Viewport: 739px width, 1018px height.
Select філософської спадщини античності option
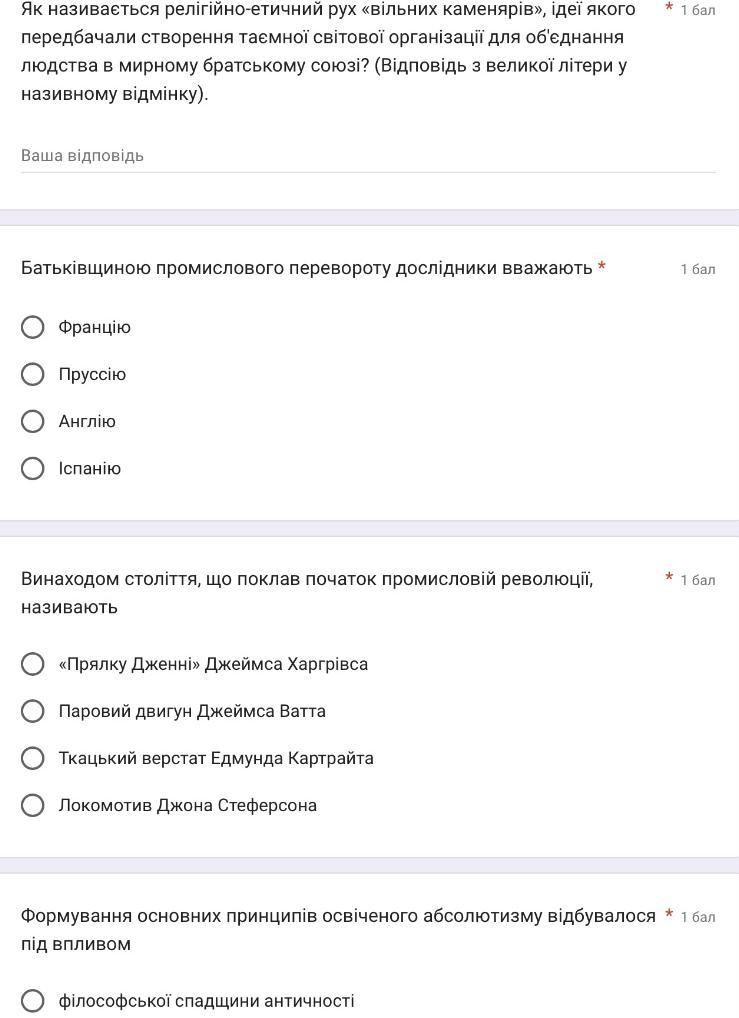click(33, 1001)
